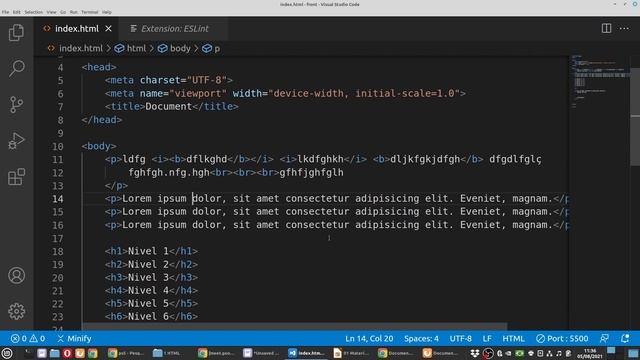Screen dimensions: 640x360
Task: Click the network tray icon
Action: [x=549, y=353]
